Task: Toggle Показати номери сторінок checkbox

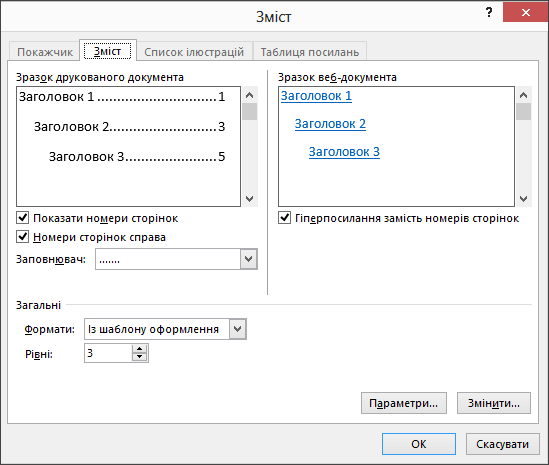Action: tap(23, 217)
